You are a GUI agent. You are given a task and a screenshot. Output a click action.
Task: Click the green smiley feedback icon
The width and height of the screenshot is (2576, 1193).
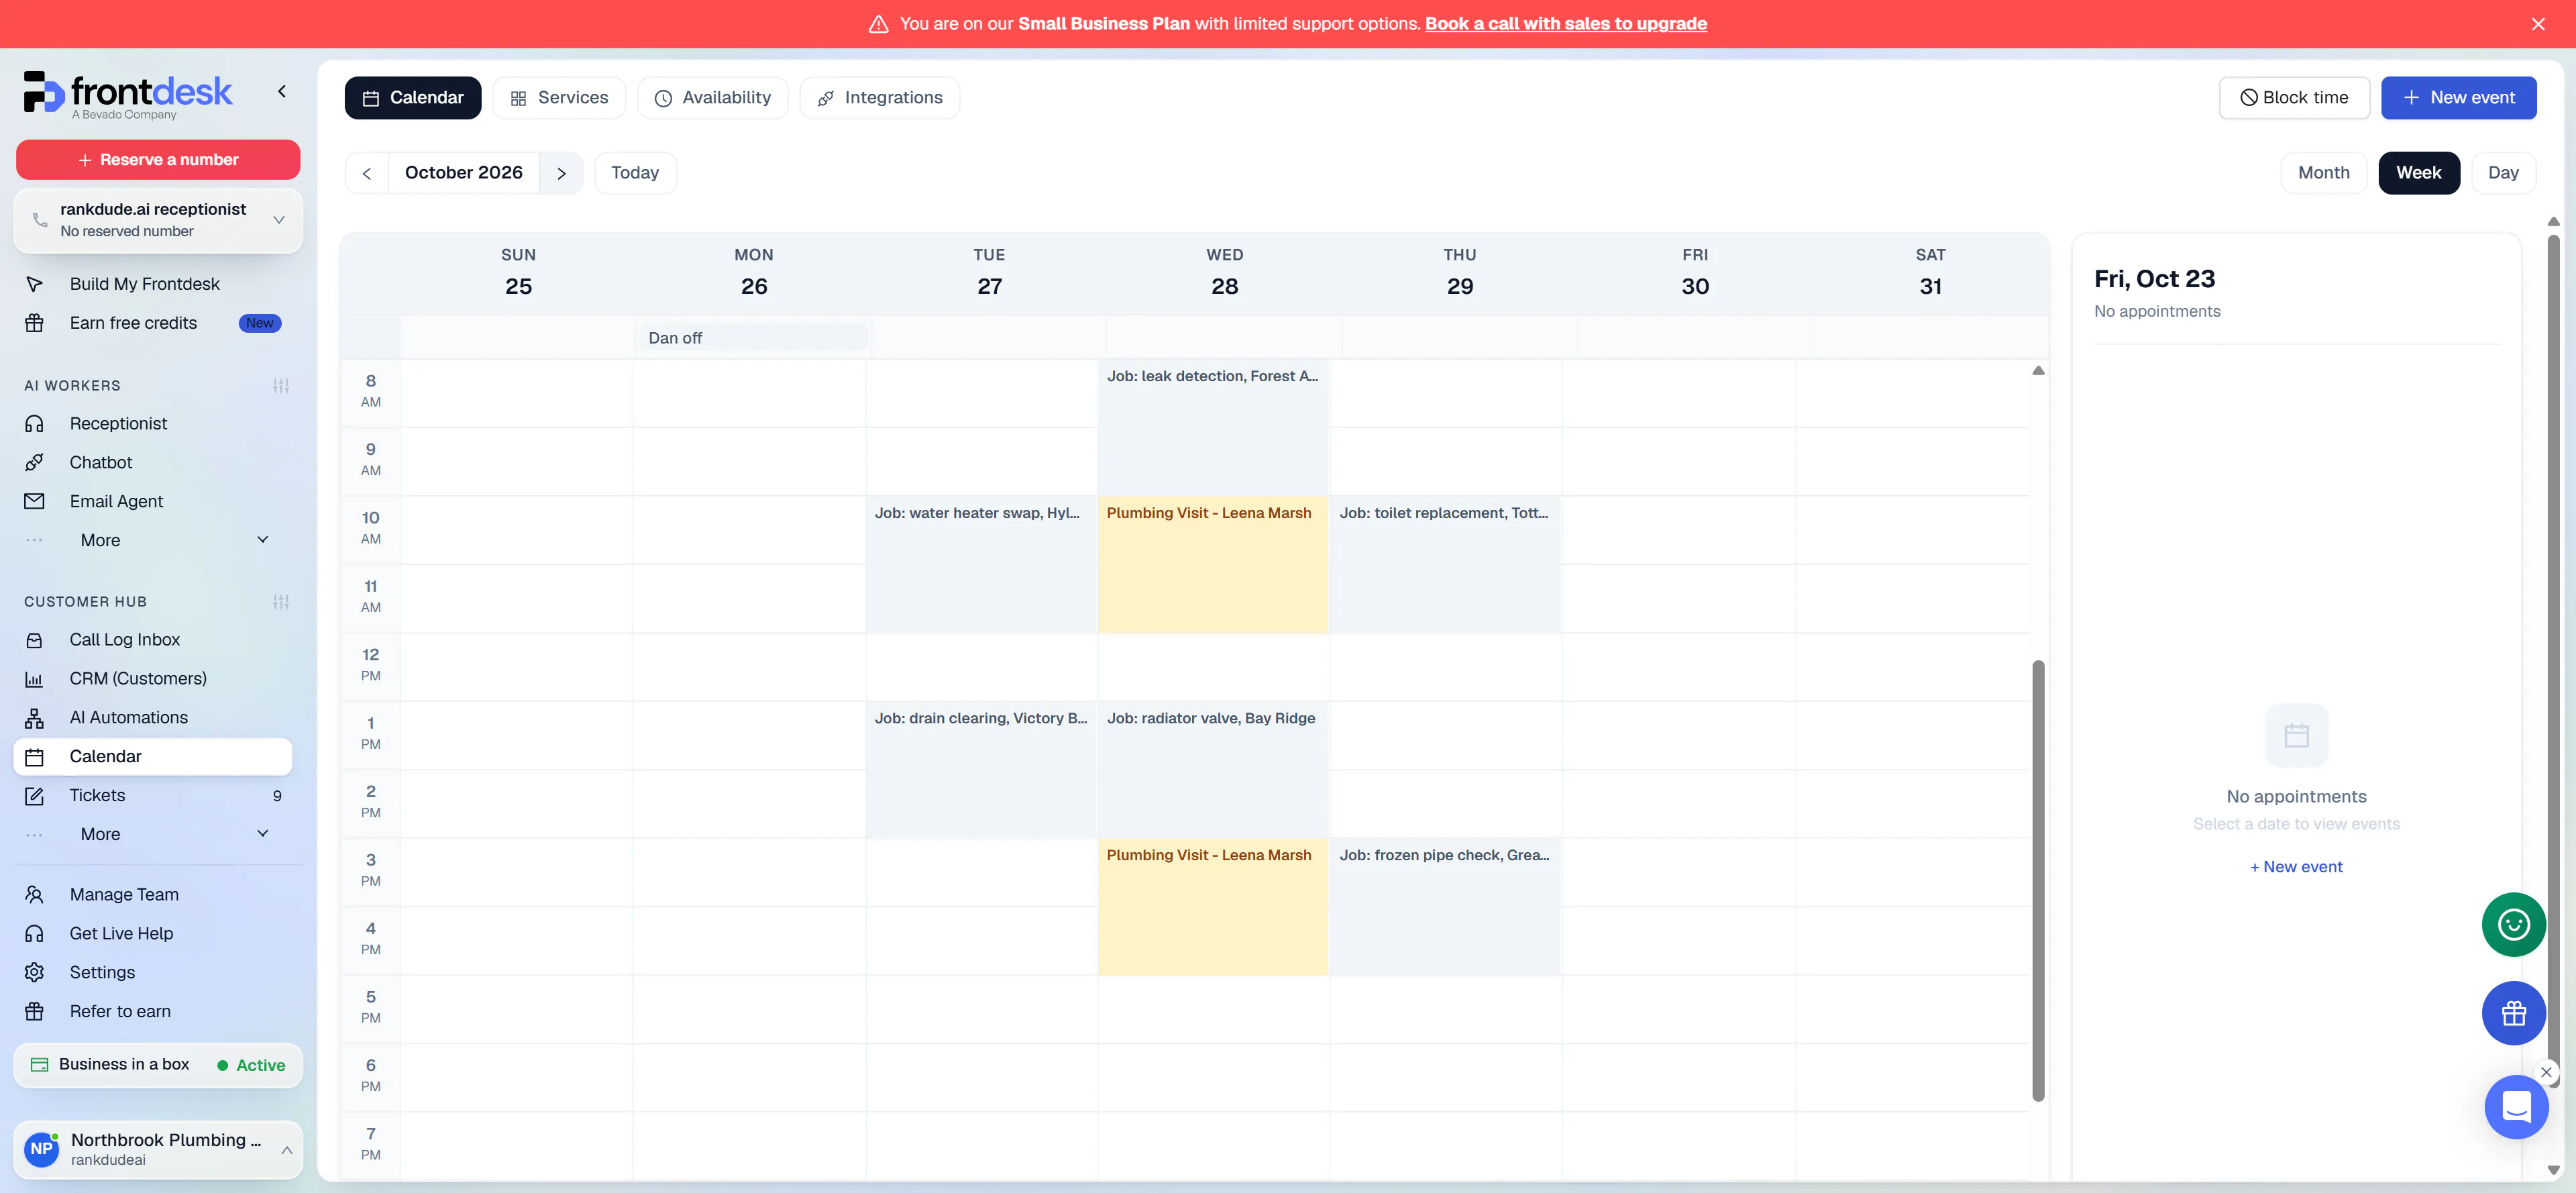coord(2513,924)
